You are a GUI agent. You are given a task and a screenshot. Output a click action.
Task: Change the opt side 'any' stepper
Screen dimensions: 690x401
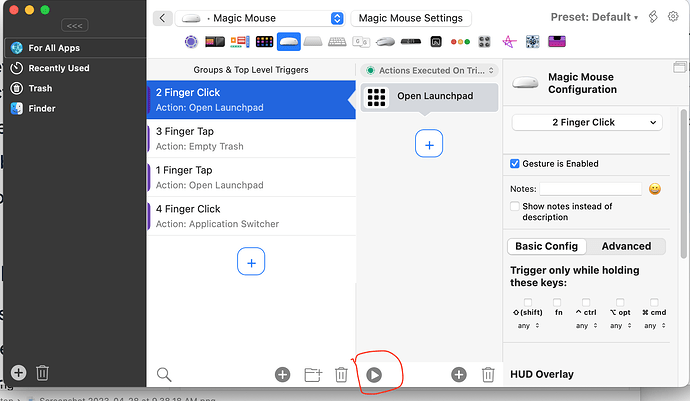620,326
